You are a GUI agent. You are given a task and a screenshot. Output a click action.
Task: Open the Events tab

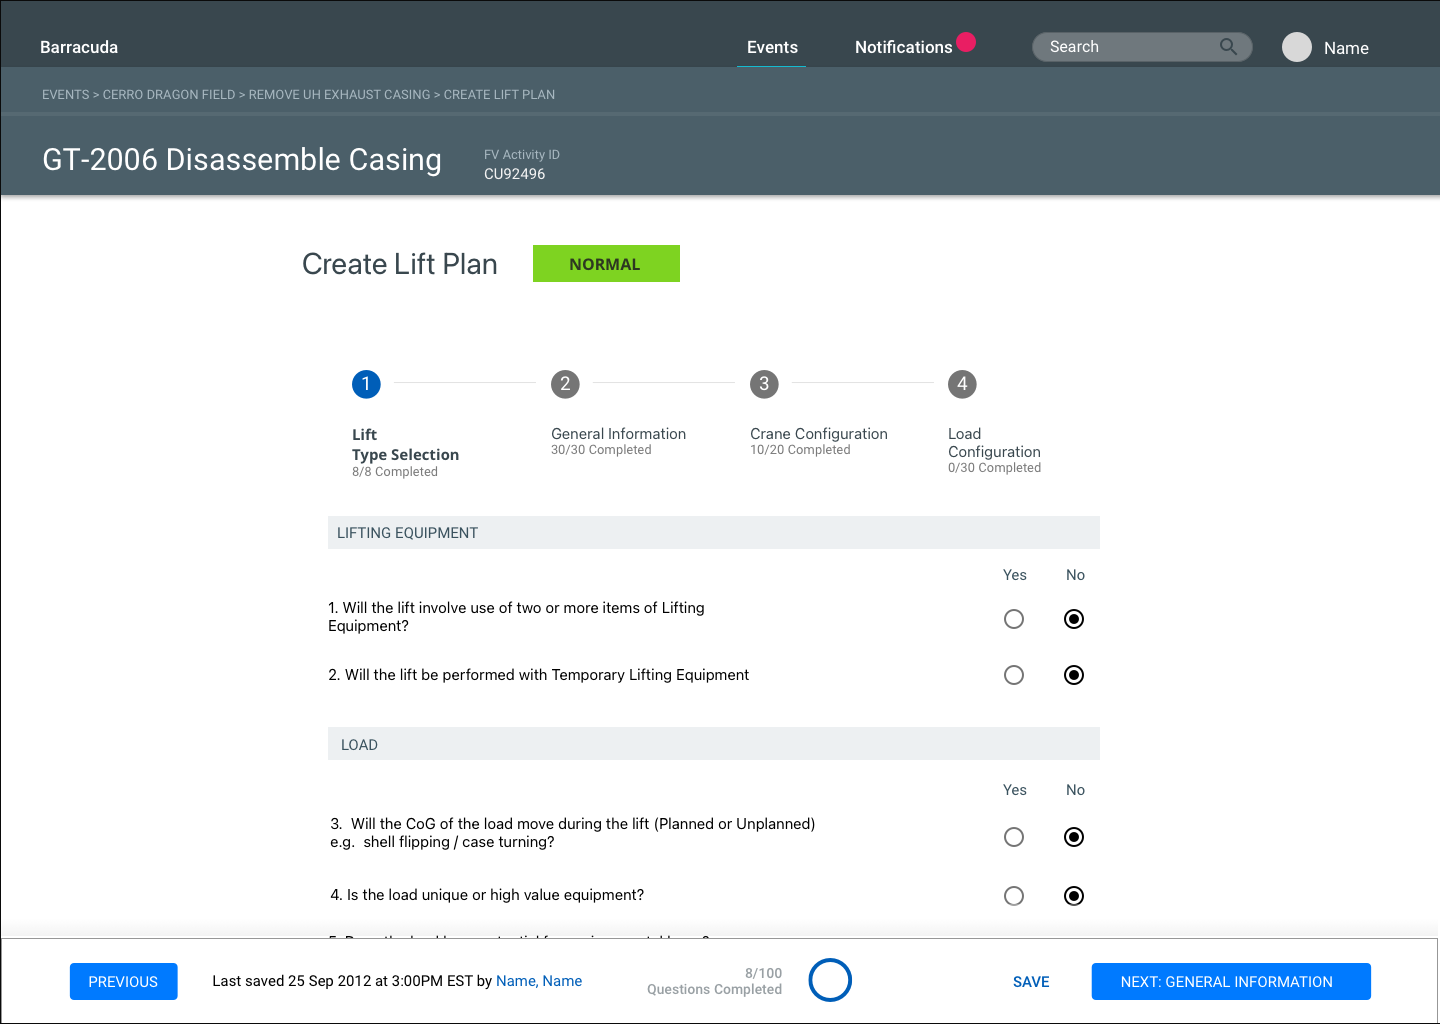[x=772, y=47]
